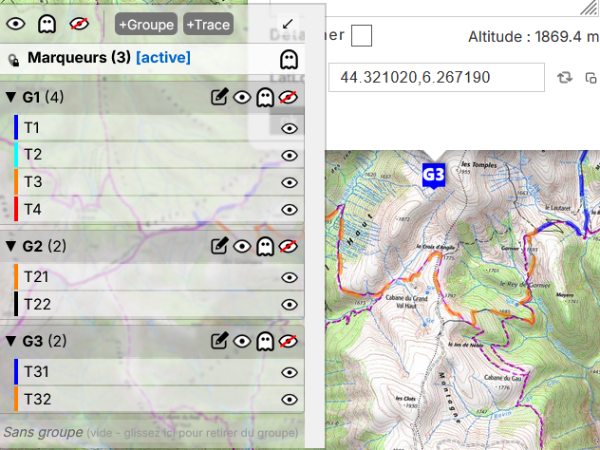Select the Marqueurs (3) active layer
The image size is (600, 450).
108,58
